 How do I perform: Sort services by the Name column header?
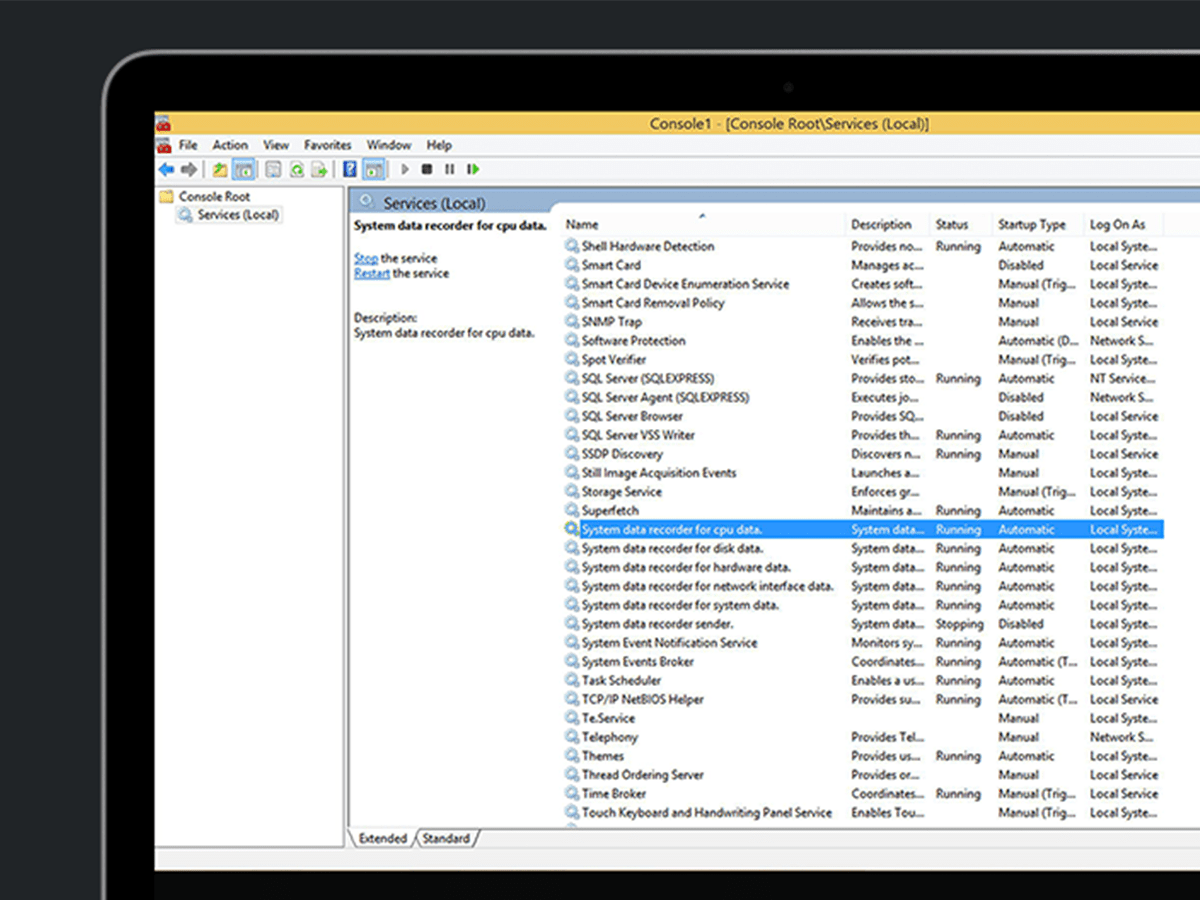click(583, 225)
